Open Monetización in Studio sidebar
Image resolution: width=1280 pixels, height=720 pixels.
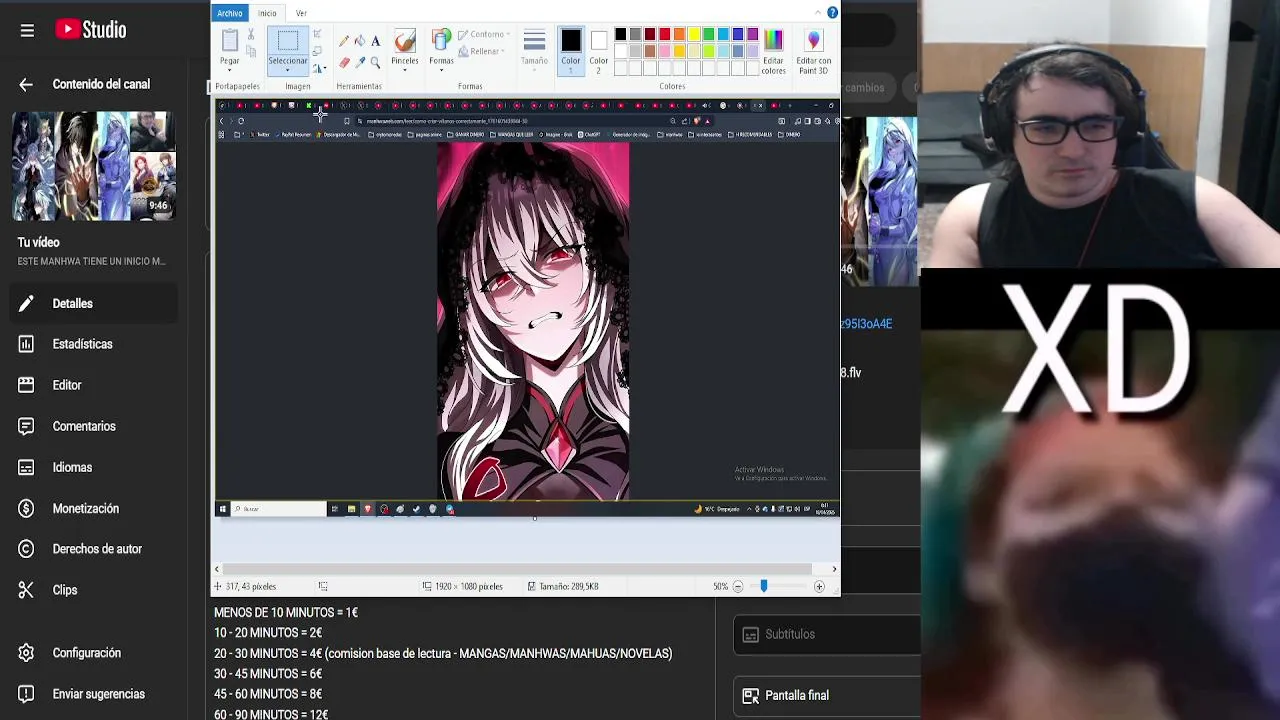[x=95, y=508]
